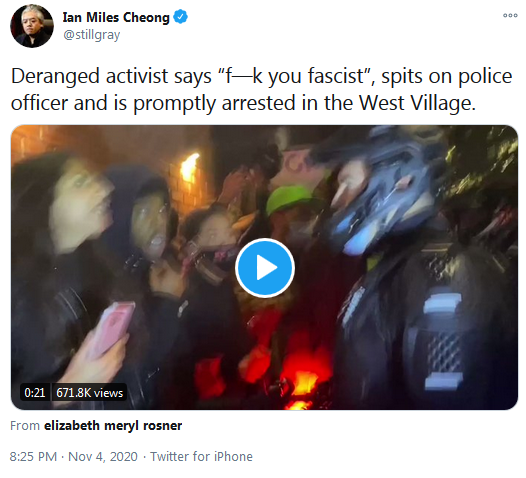Image resolution: width=526 pixels, height=478 pixels.
Task: Open the three-dot more options menu
Action: coord(510,15)
